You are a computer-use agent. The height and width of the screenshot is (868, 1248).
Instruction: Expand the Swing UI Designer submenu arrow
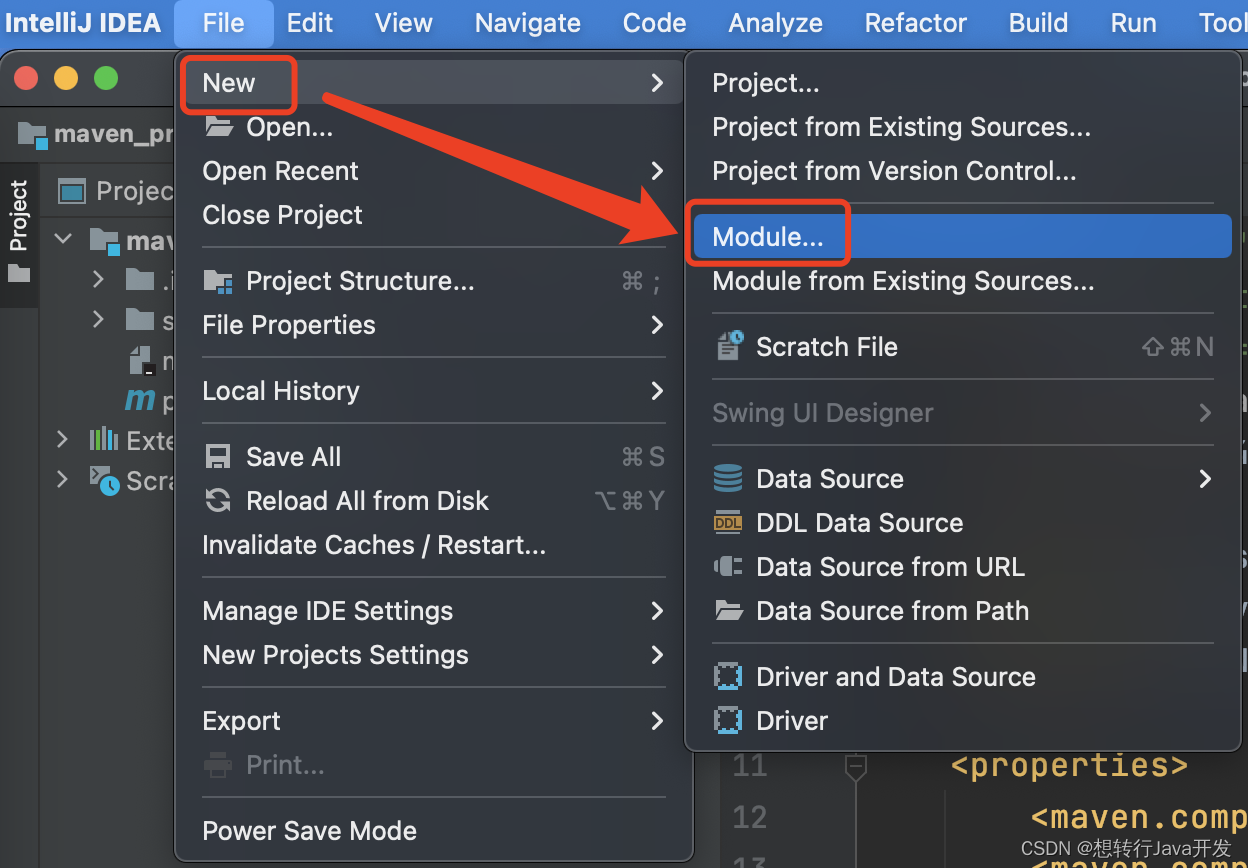coord(1205,413)
